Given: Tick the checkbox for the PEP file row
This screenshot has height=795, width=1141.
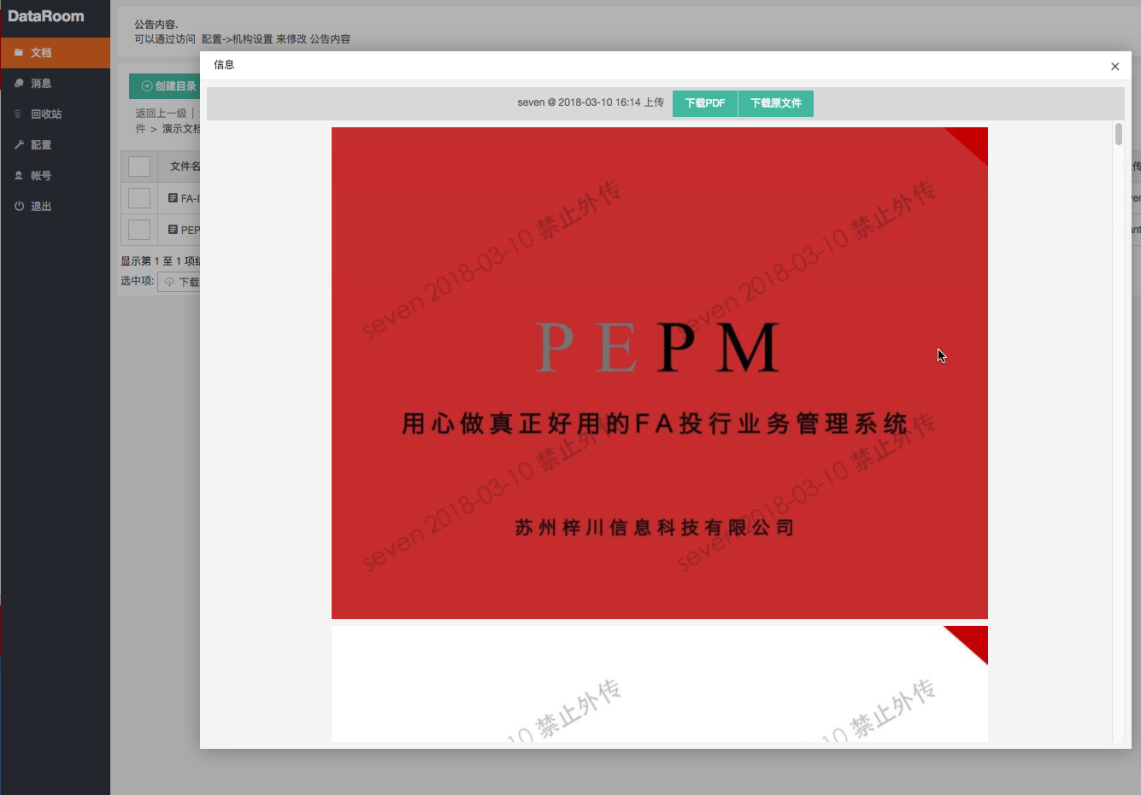Looking at the screenshot, I should pyautogui.click(x=139, y=229).
